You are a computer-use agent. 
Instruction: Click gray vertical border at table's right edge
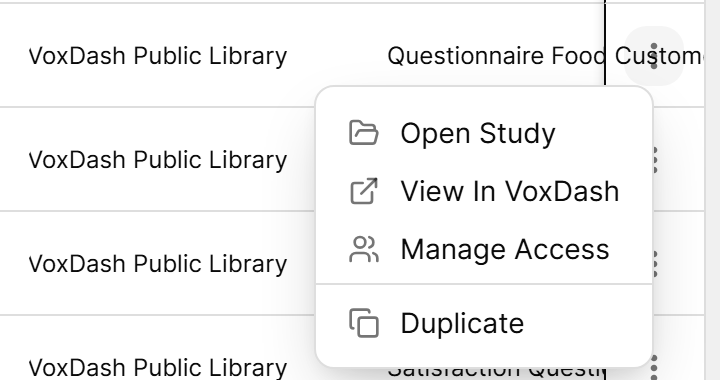click(704, 190)
